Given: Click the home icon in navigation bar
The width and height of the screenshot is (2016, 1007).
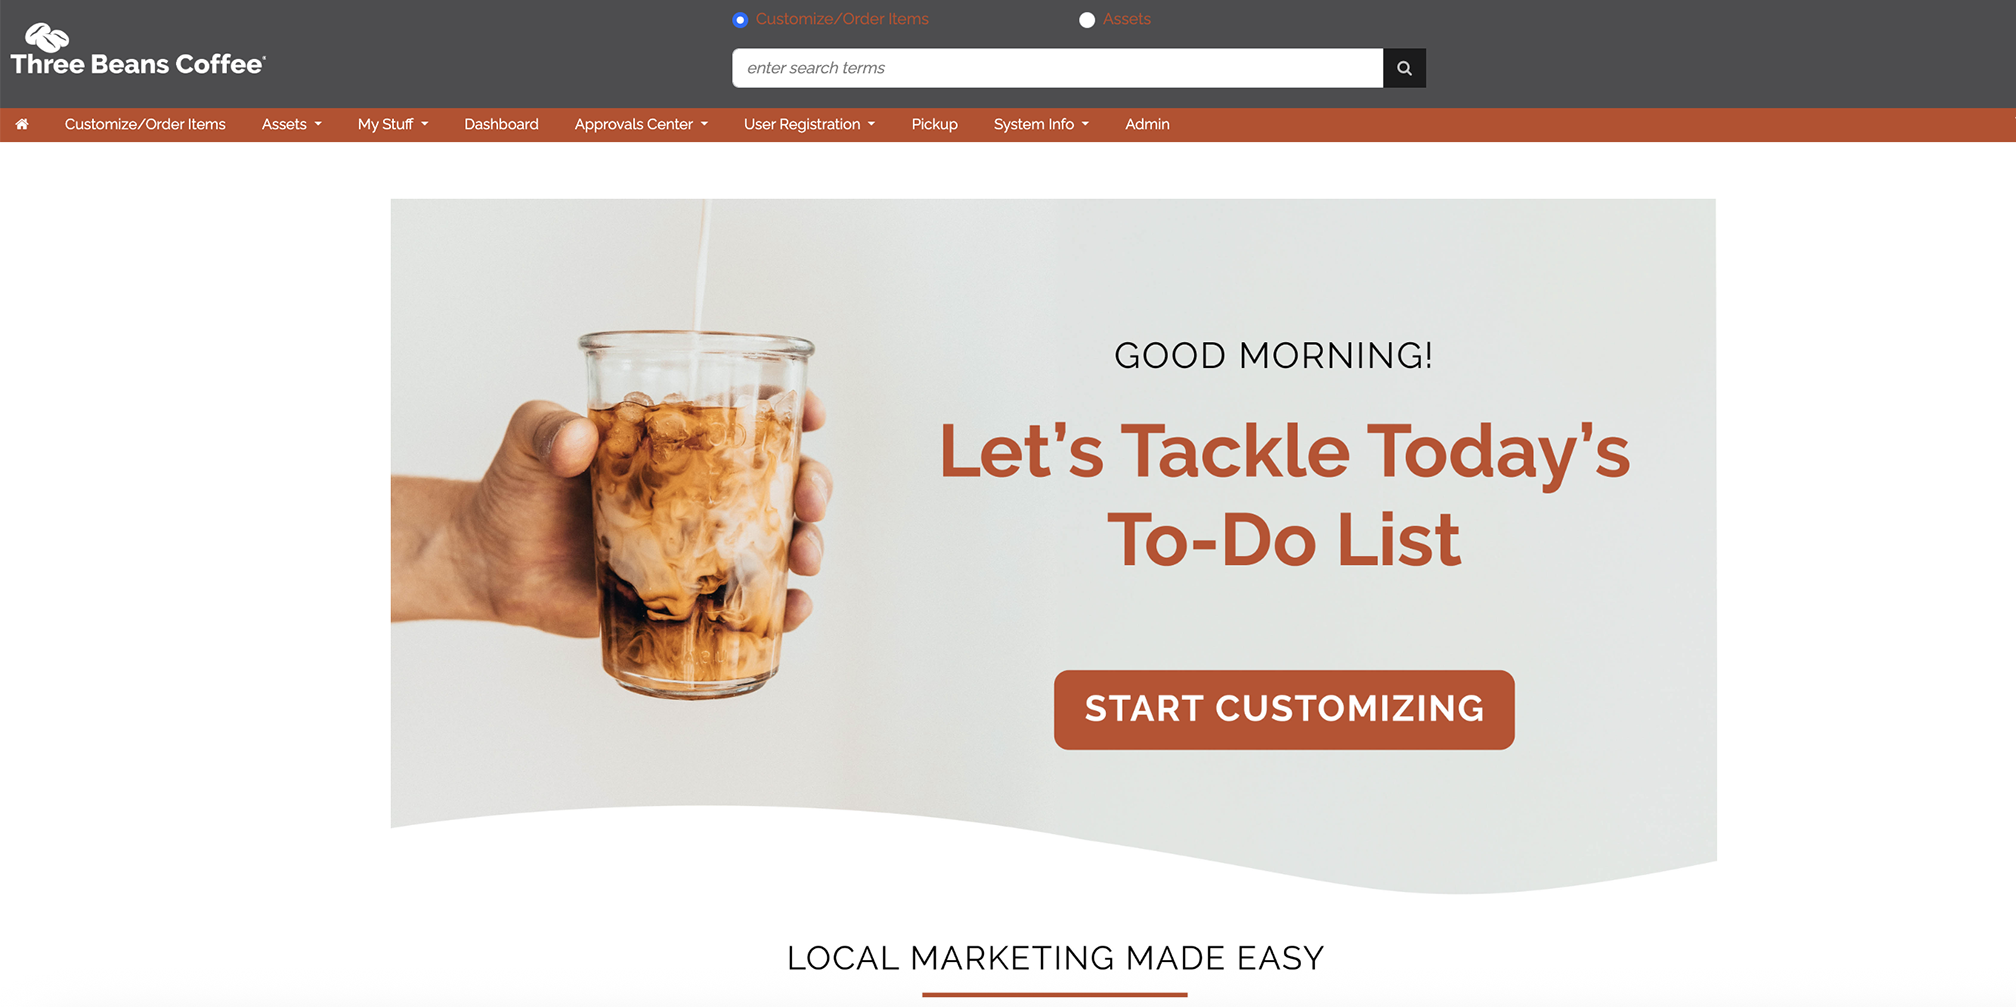Looking at the screenshot, I should 22,124.
